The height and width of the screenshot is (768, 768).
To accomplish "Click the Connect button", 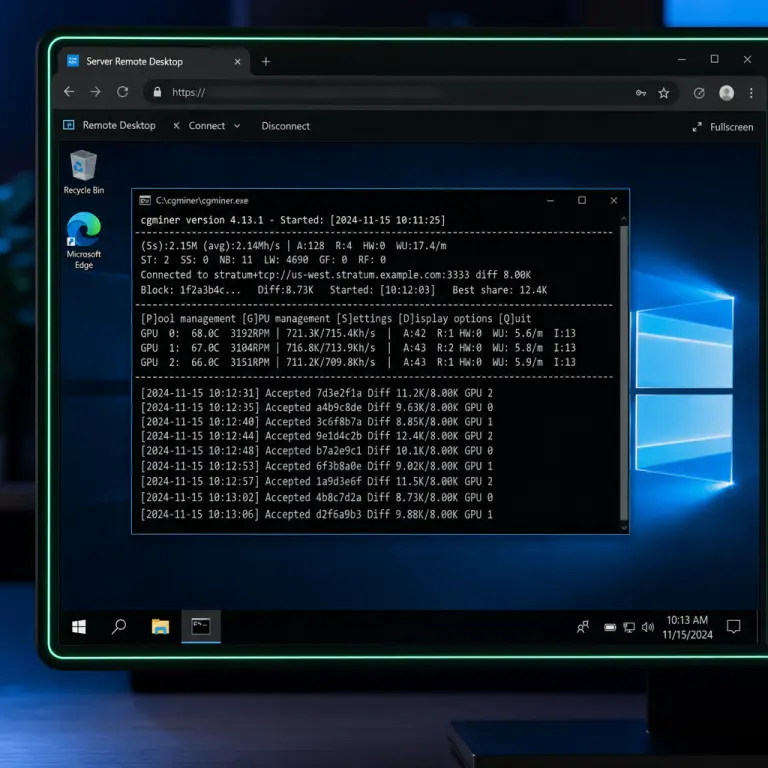I will tap(207, 126).
